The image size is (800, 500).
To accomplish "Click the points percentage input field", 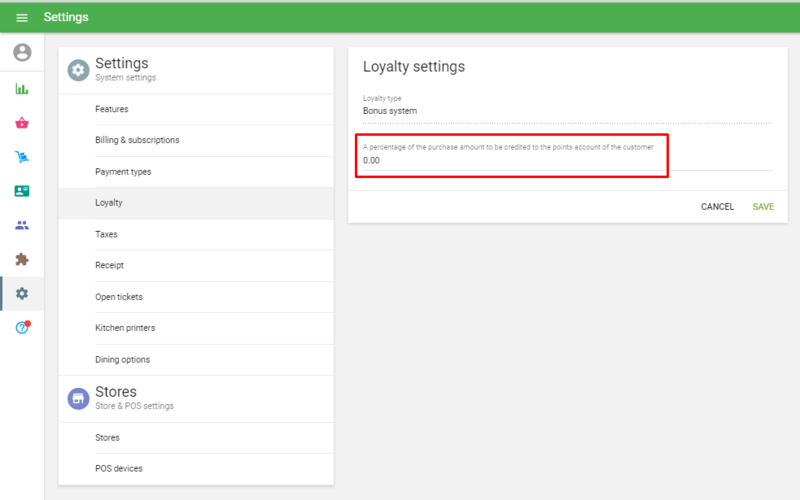I will [x=512, y=160].
